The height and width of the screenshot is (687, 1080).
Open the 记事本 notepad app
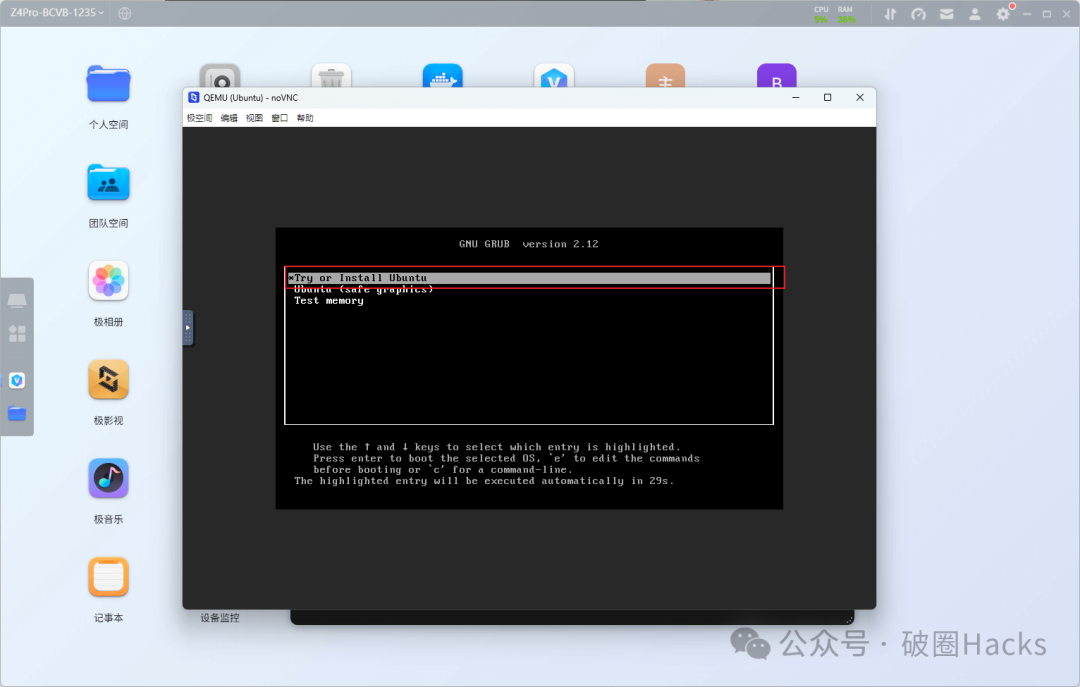click(108, 577)
